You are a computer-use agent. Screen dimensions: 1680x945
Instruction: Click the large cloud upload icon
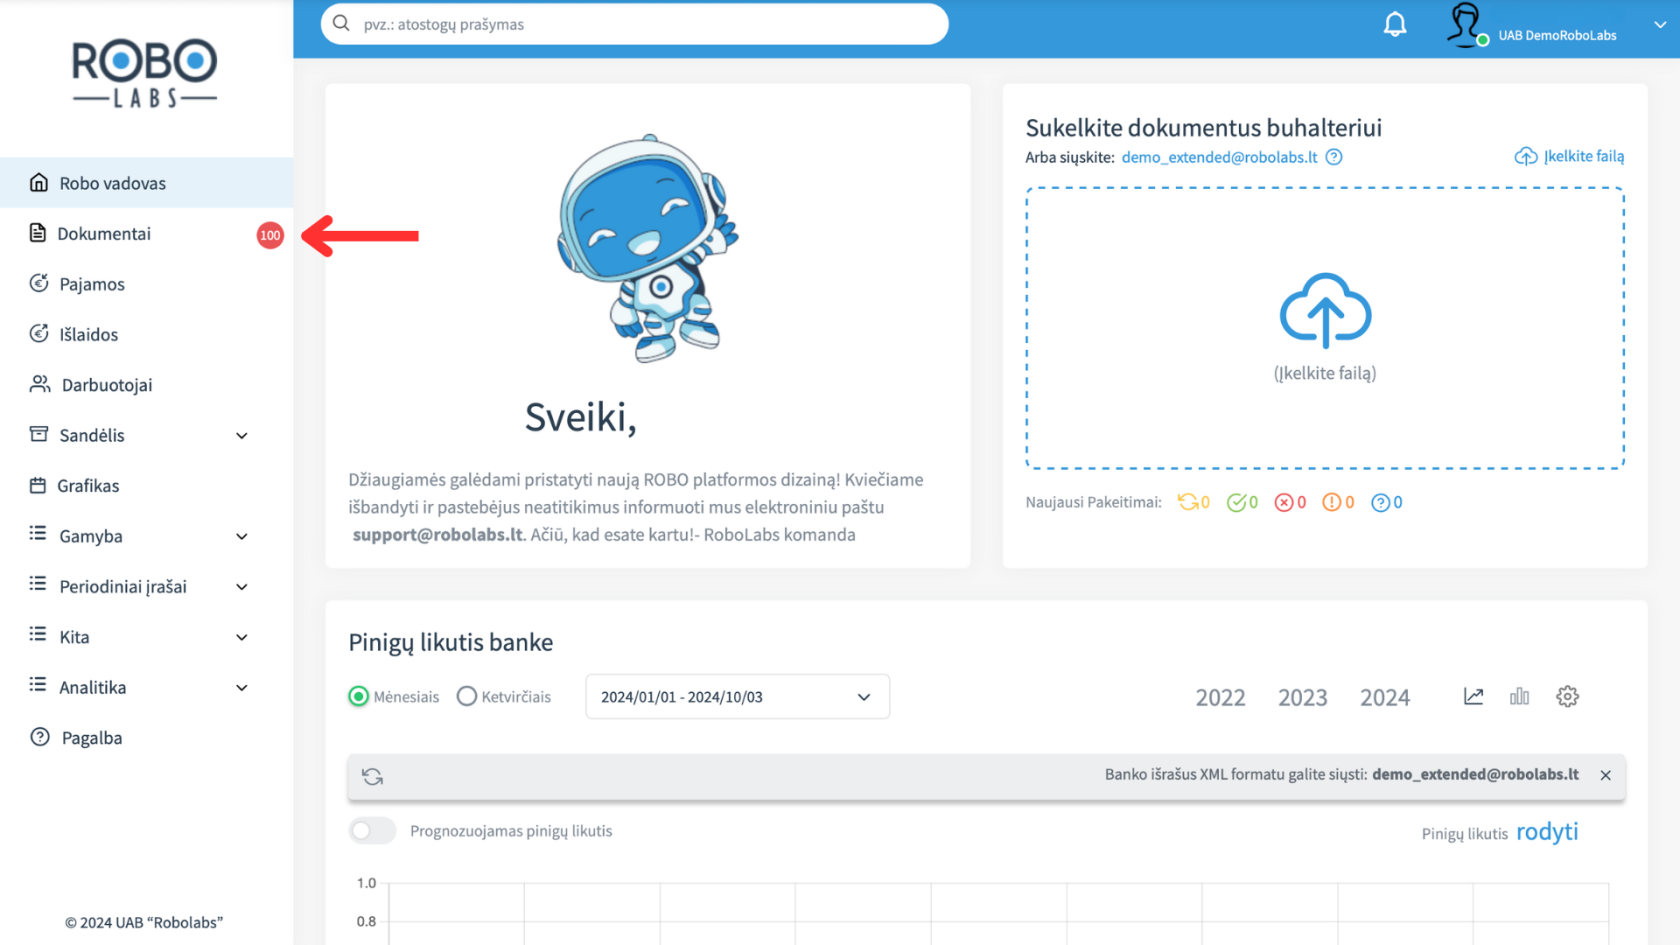pyautogui.click(x=1325, y=310)
